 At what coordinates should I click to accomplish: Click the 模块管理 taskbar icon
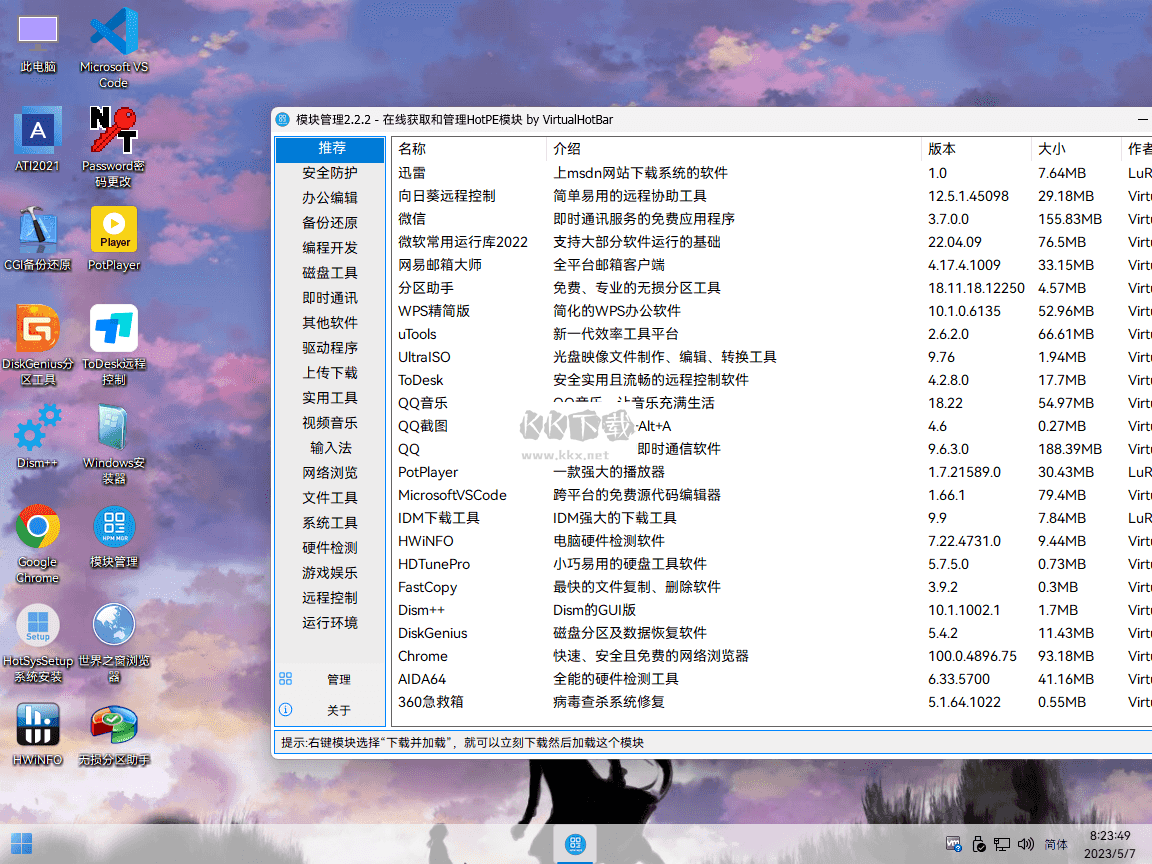tap(575, 844)
